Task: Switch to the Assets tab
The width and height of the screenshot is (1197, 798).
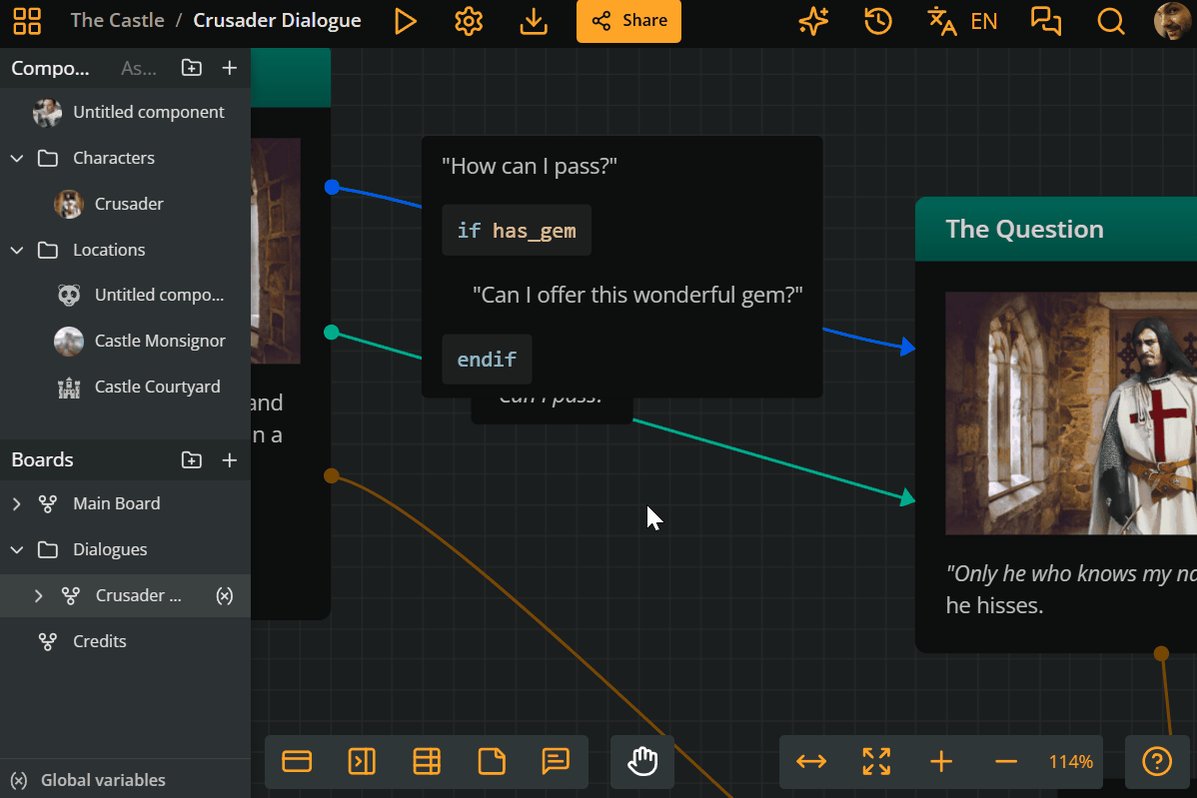Action: pyautogui.click(x=138, y=68)
